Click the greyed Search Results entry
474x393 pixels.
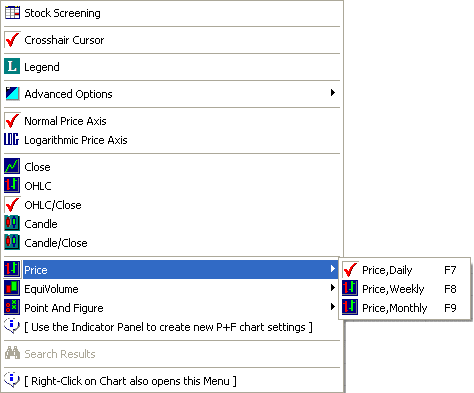click(x=172, y=354)
